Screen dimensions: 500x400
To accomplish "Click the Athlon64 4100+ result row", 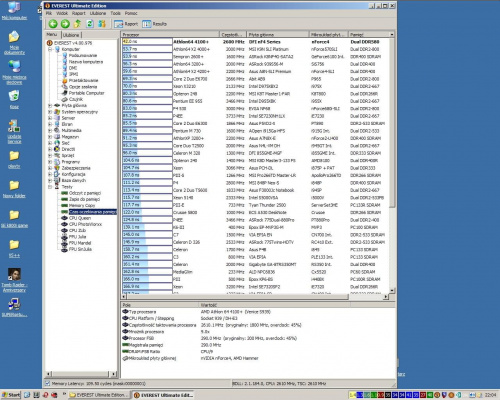I will tap(255, 42).
